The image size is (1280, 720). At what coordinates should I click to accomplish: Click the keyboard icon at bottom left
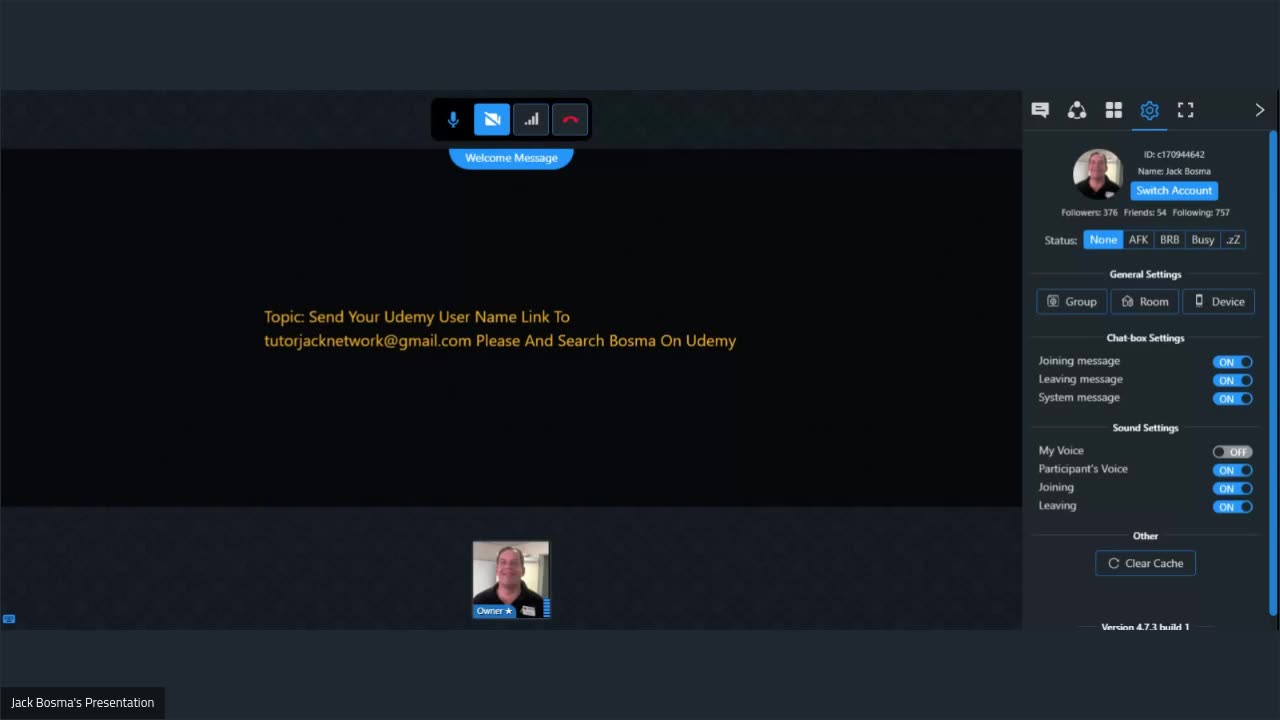pyautogui.click(x=9, y=619)
